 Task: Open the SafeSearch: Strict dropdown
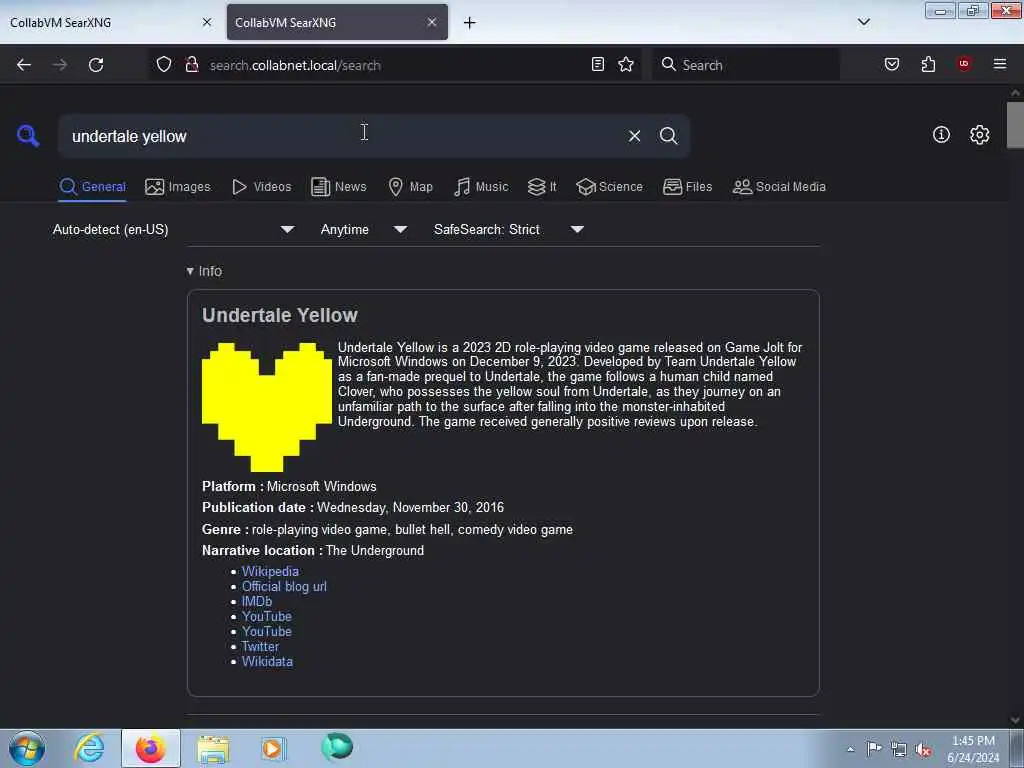coord(509,229)
